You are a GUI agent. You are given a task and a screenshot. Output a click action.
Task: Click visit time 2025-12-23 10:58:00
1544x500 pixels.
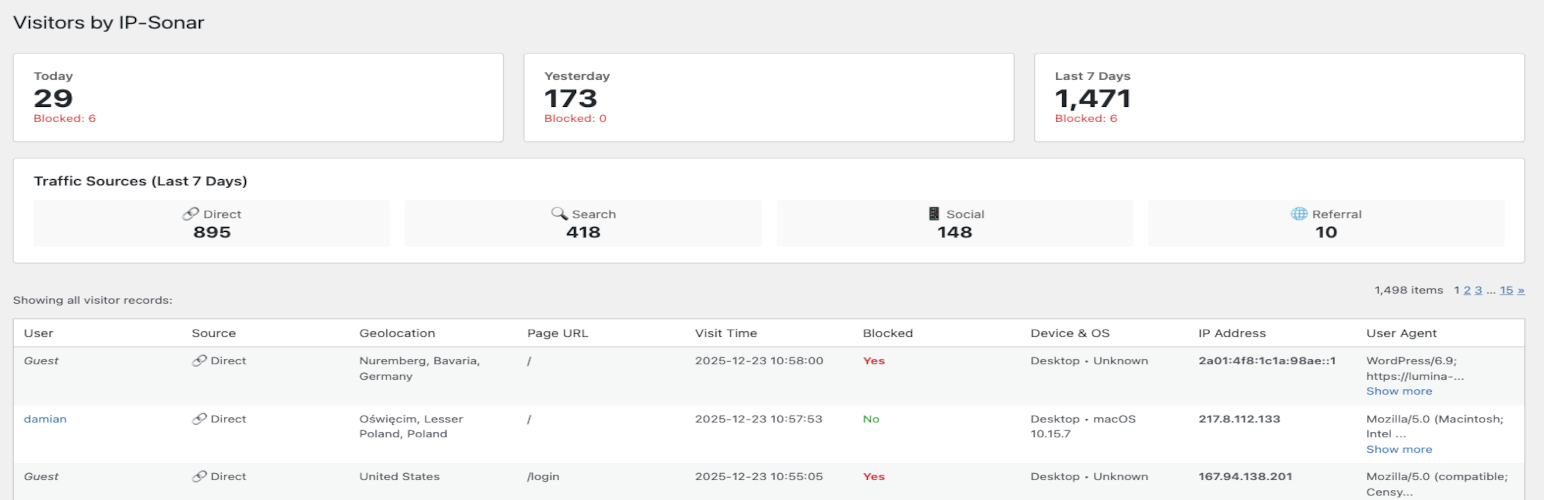coord(759,361)
